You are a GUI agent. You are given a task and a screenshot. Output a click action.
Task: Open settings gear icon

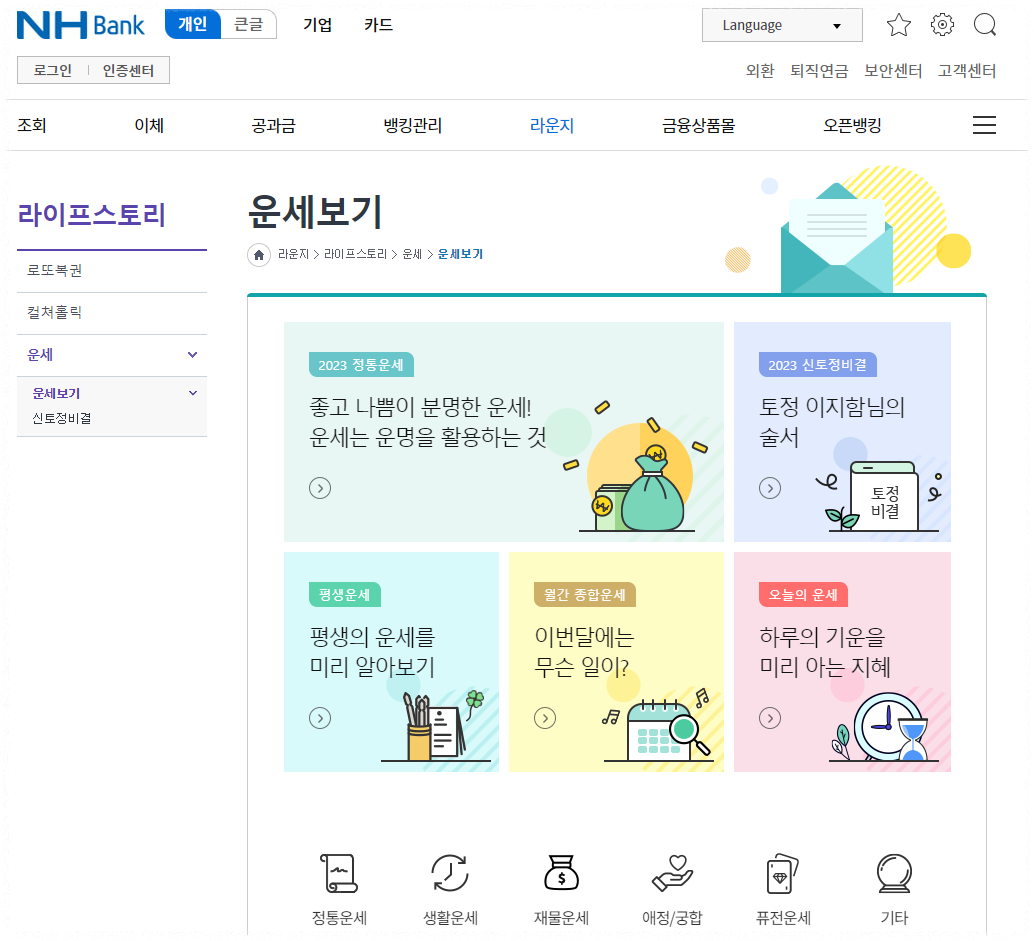click(x=942, y=25)
